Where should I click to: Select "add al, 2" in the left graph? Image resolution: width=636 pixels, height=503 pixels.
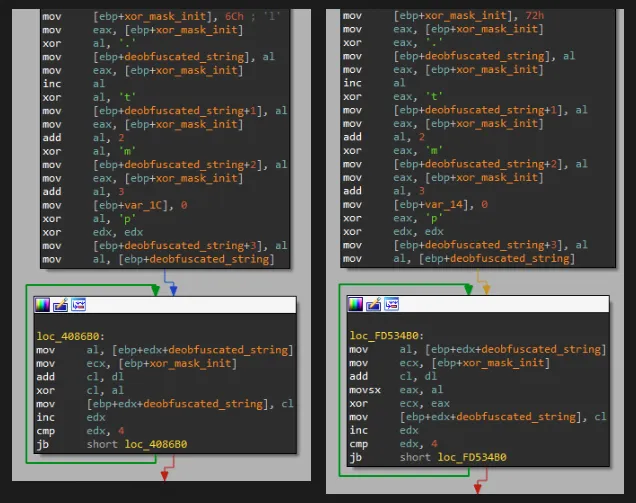point(83,138)
